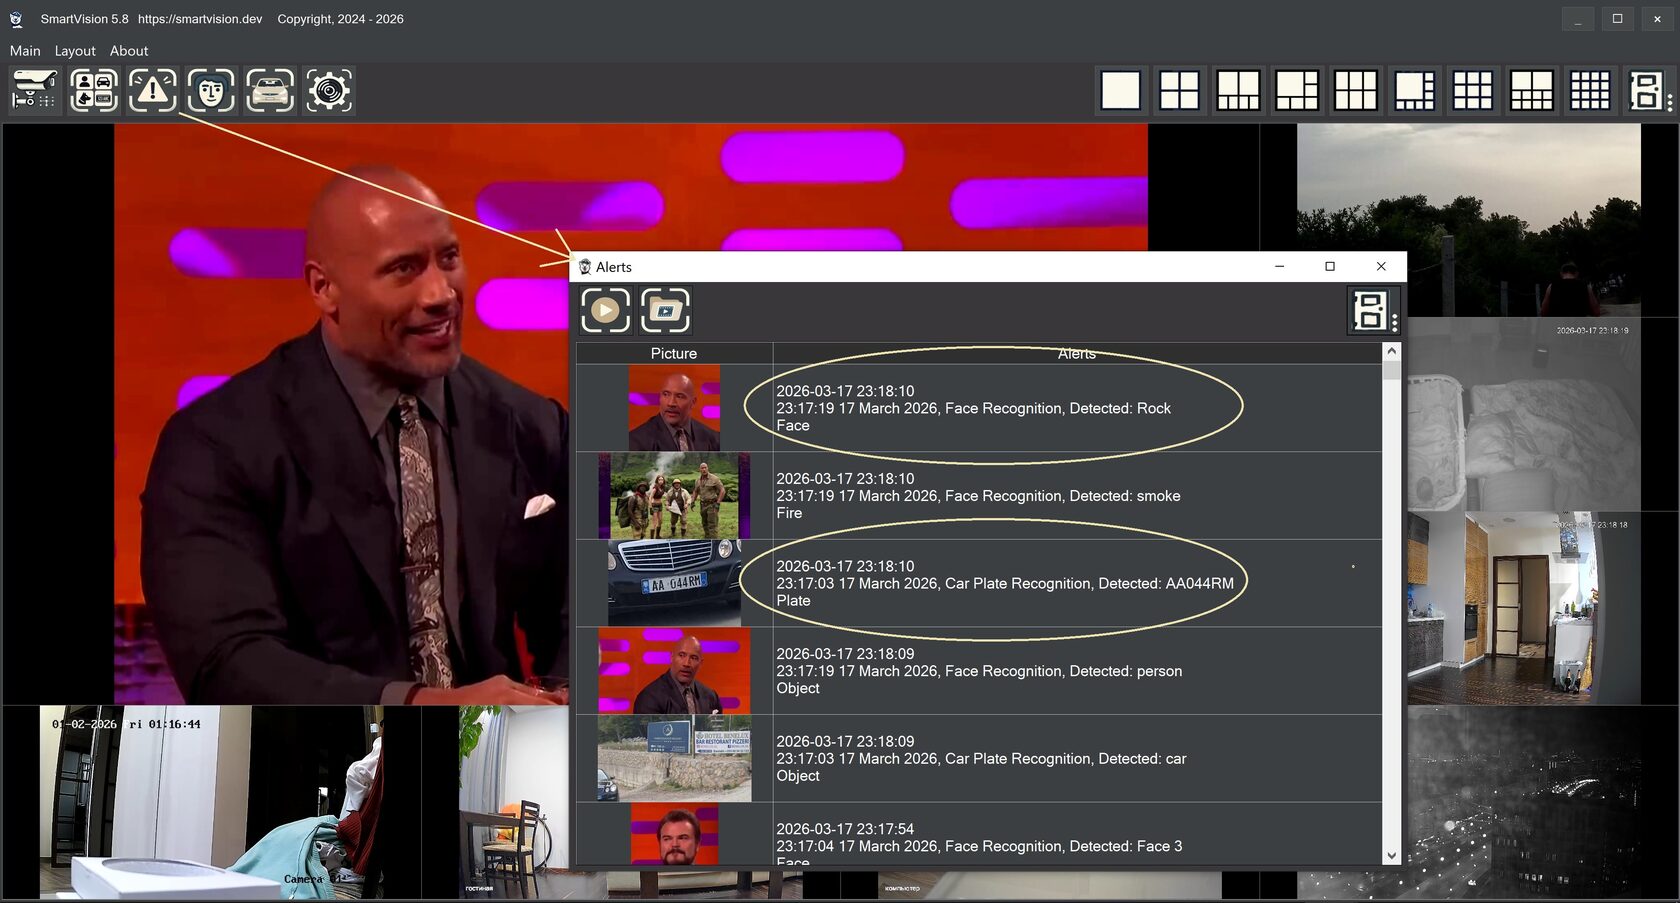
Task: Open the video folder icon in Alerts
Action: [x=665, y=310]
